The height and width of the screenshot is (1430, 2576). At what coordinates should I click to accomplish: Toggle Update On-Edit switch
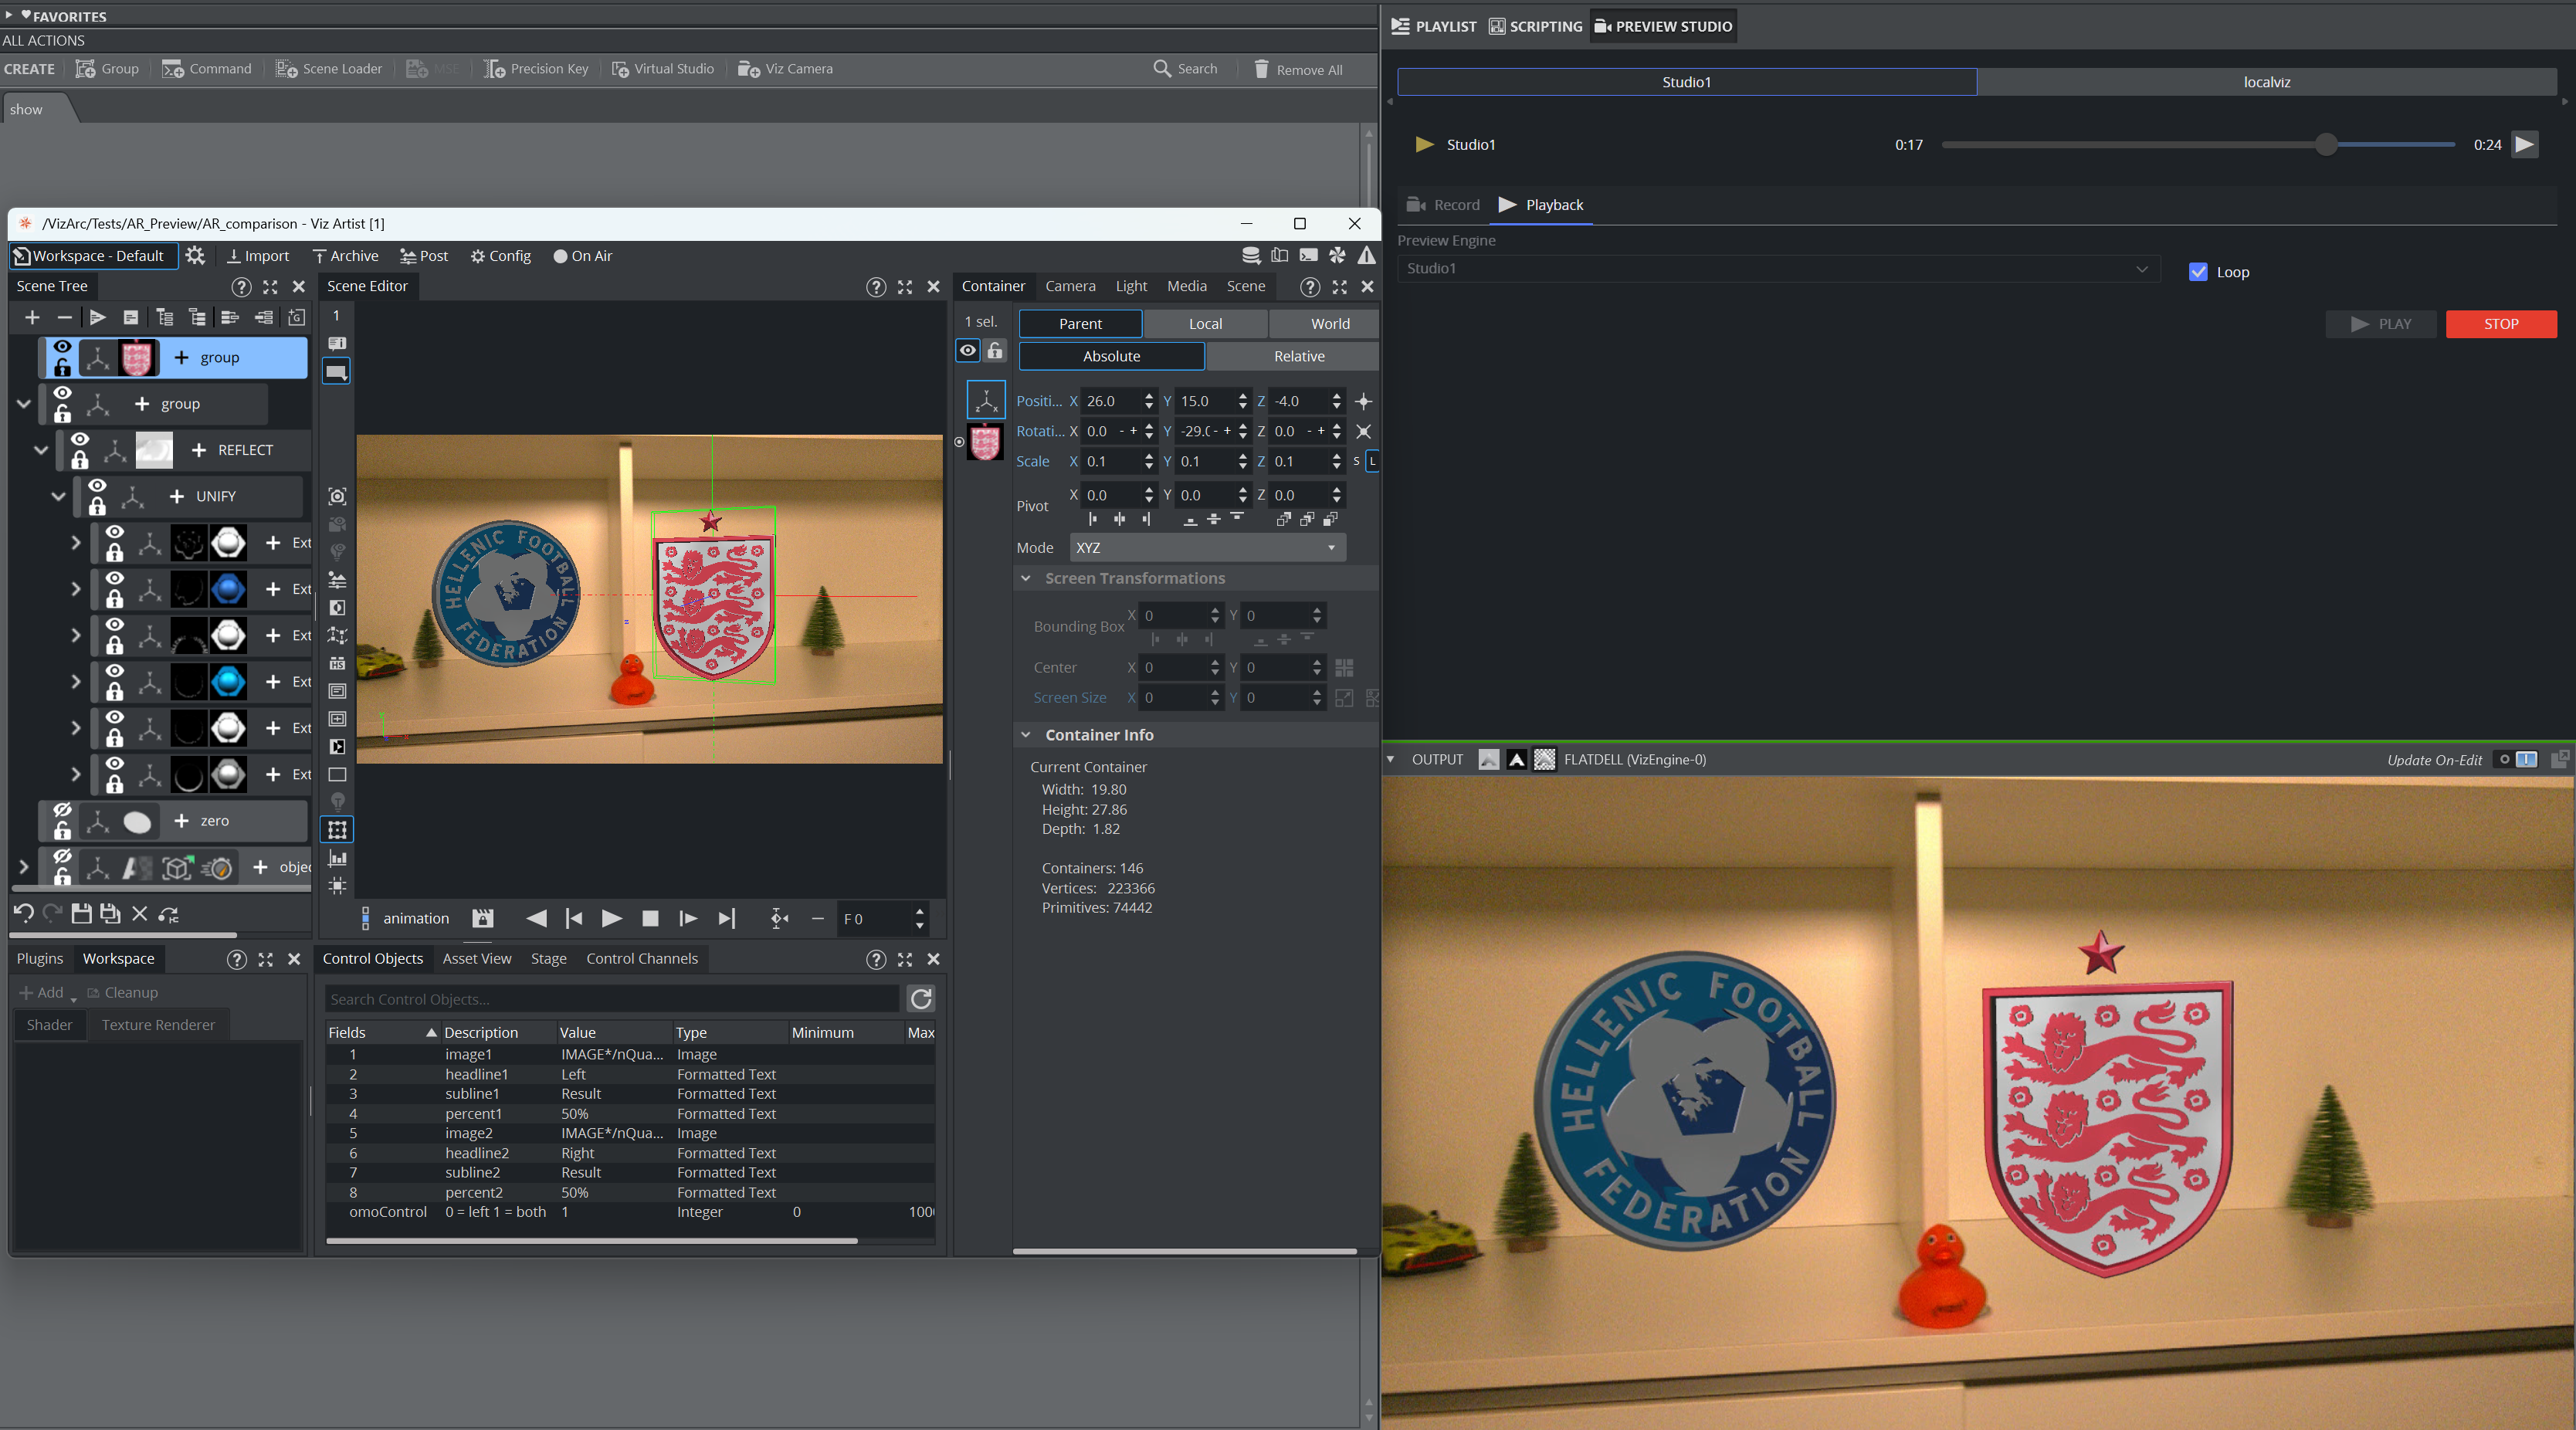coord(2516,759)
